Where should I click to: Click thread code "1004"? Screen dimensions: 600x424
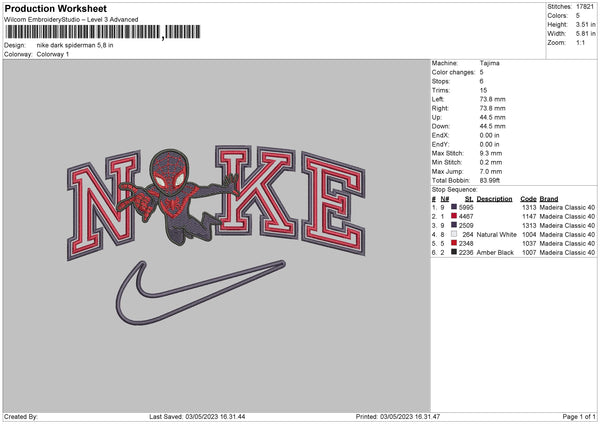pyautogui.click(x=529, y=234)
